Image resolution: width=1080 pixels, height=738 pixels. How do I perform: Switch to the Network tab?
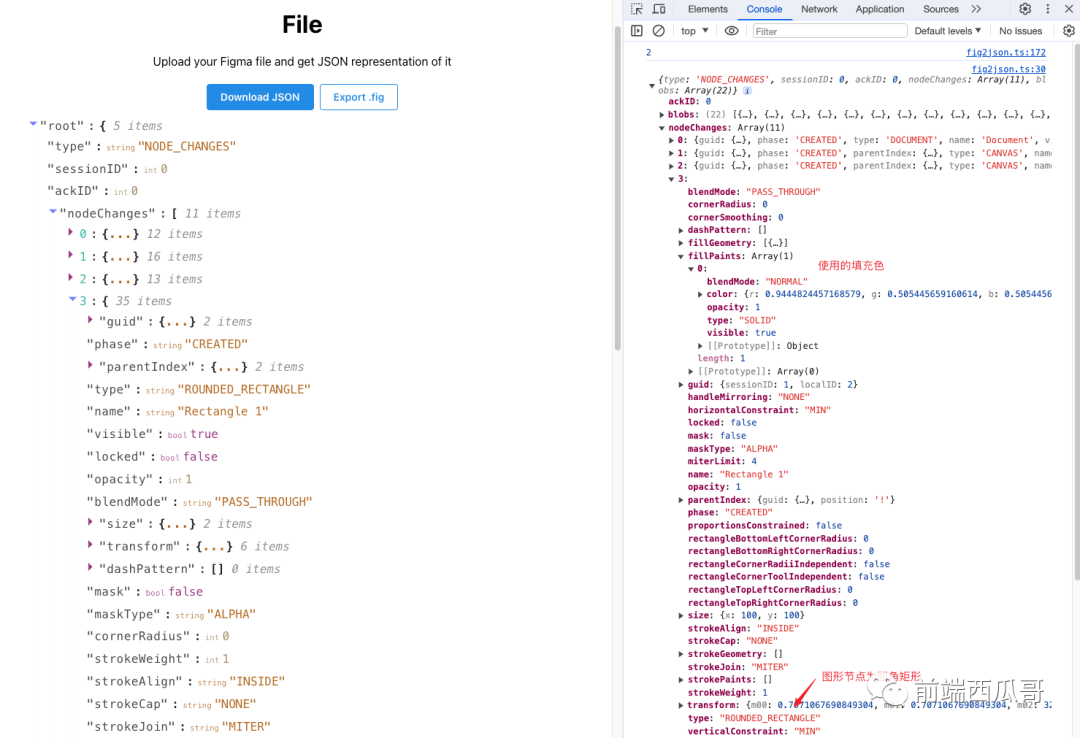(819, 9)
